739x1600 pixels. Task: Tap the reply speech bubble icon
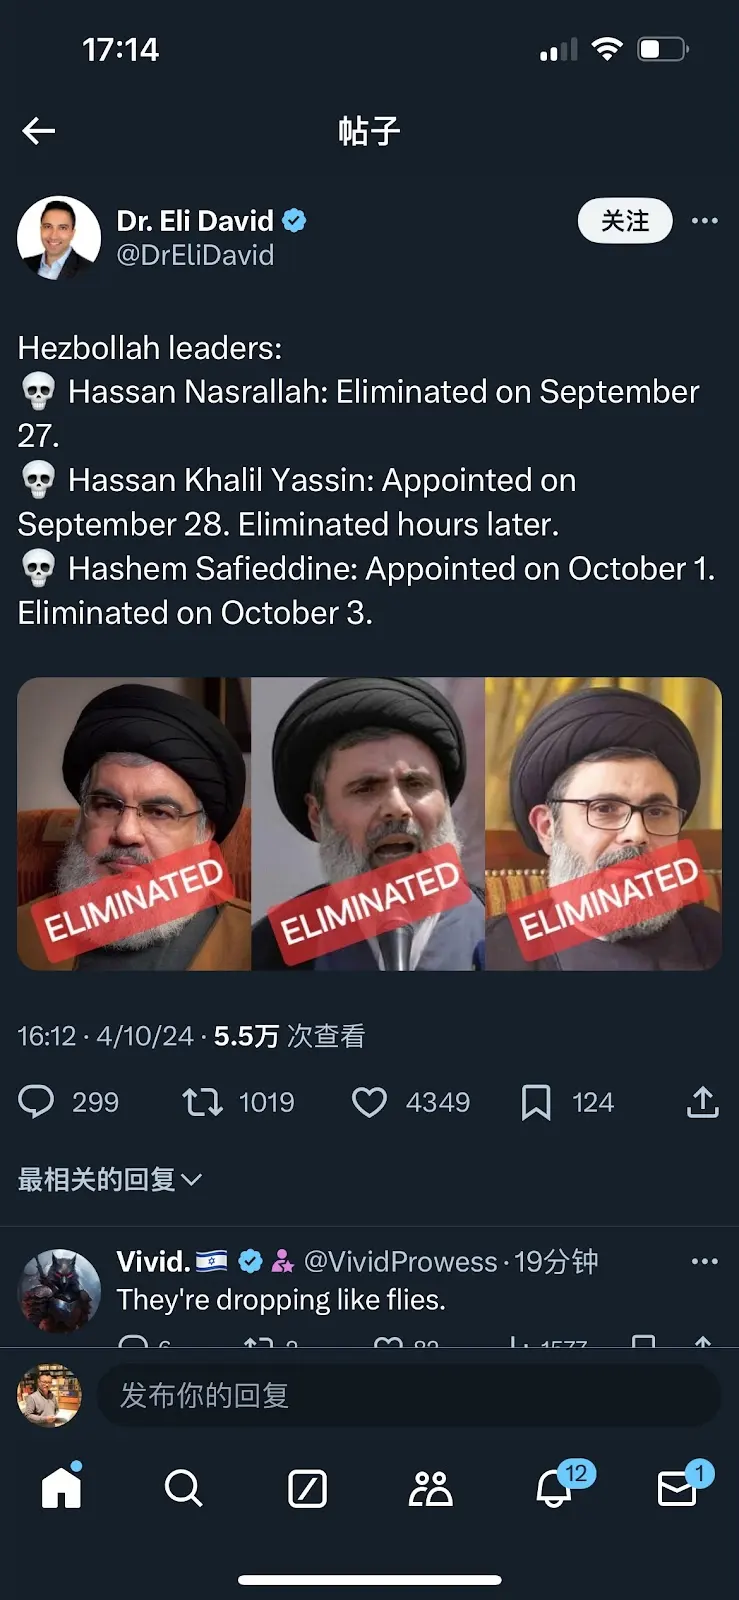37,1102
